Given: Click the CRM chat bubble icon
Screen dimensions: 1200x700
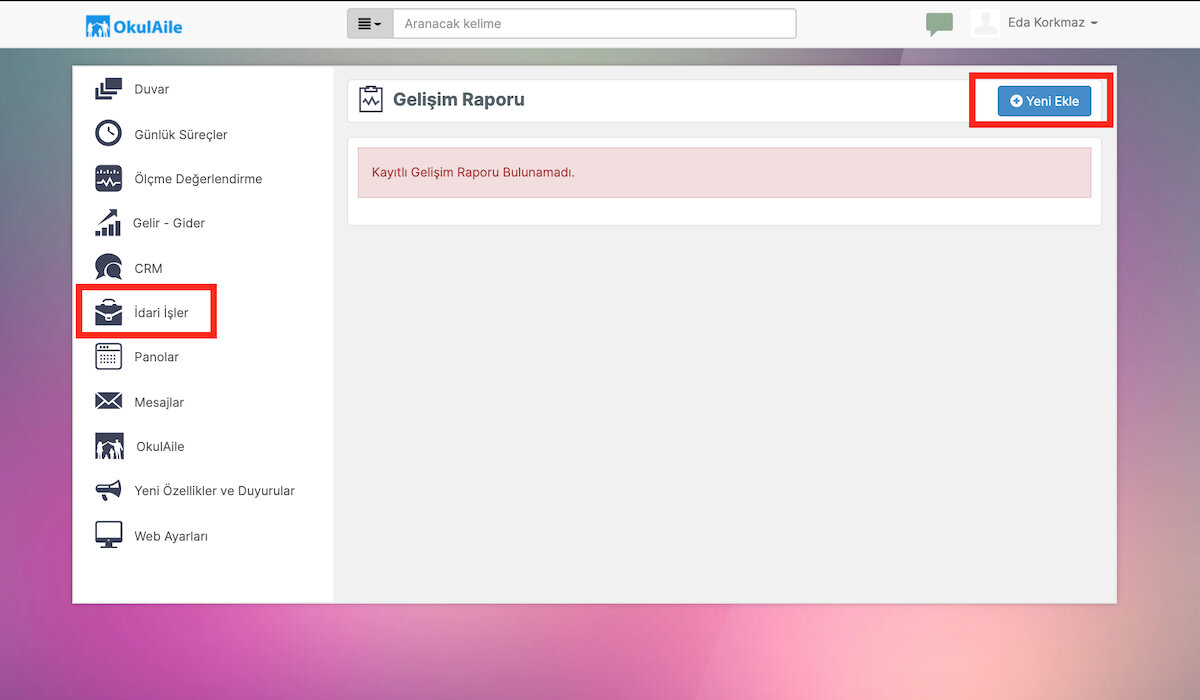Looking at the screenshot, I should (108, 268).
